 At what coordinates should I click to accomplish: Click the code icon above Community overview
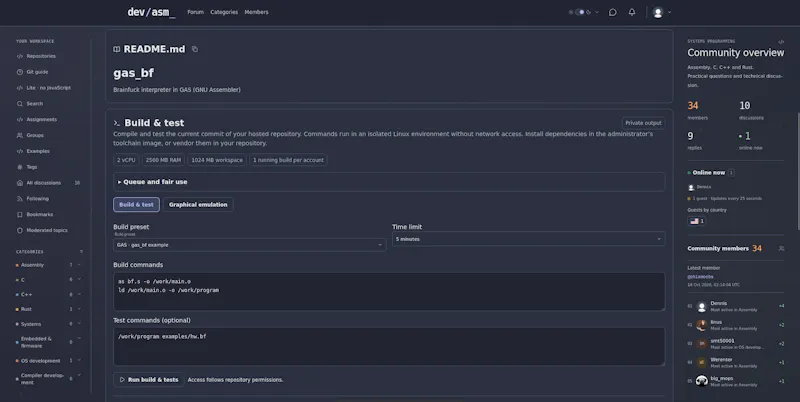(x=781, y=41)
